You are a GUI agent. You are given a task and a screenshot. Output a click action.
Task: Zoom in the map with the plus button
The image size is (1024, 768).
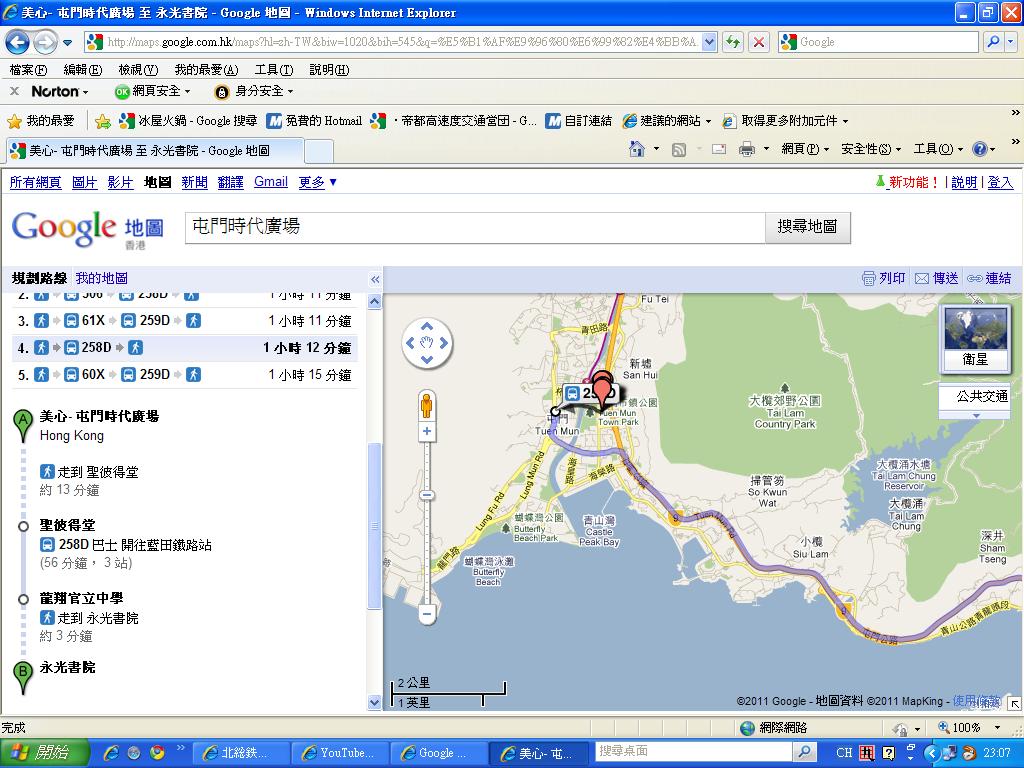pos(427,431)
